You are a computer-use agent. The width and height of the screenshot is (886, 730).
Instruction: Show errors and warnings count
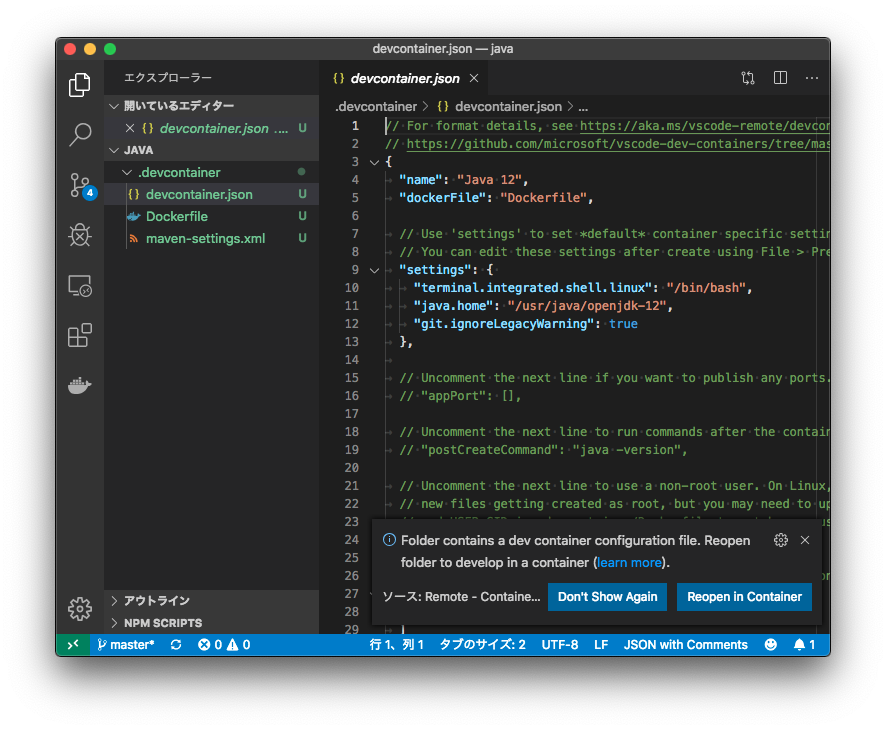(224, 645)
